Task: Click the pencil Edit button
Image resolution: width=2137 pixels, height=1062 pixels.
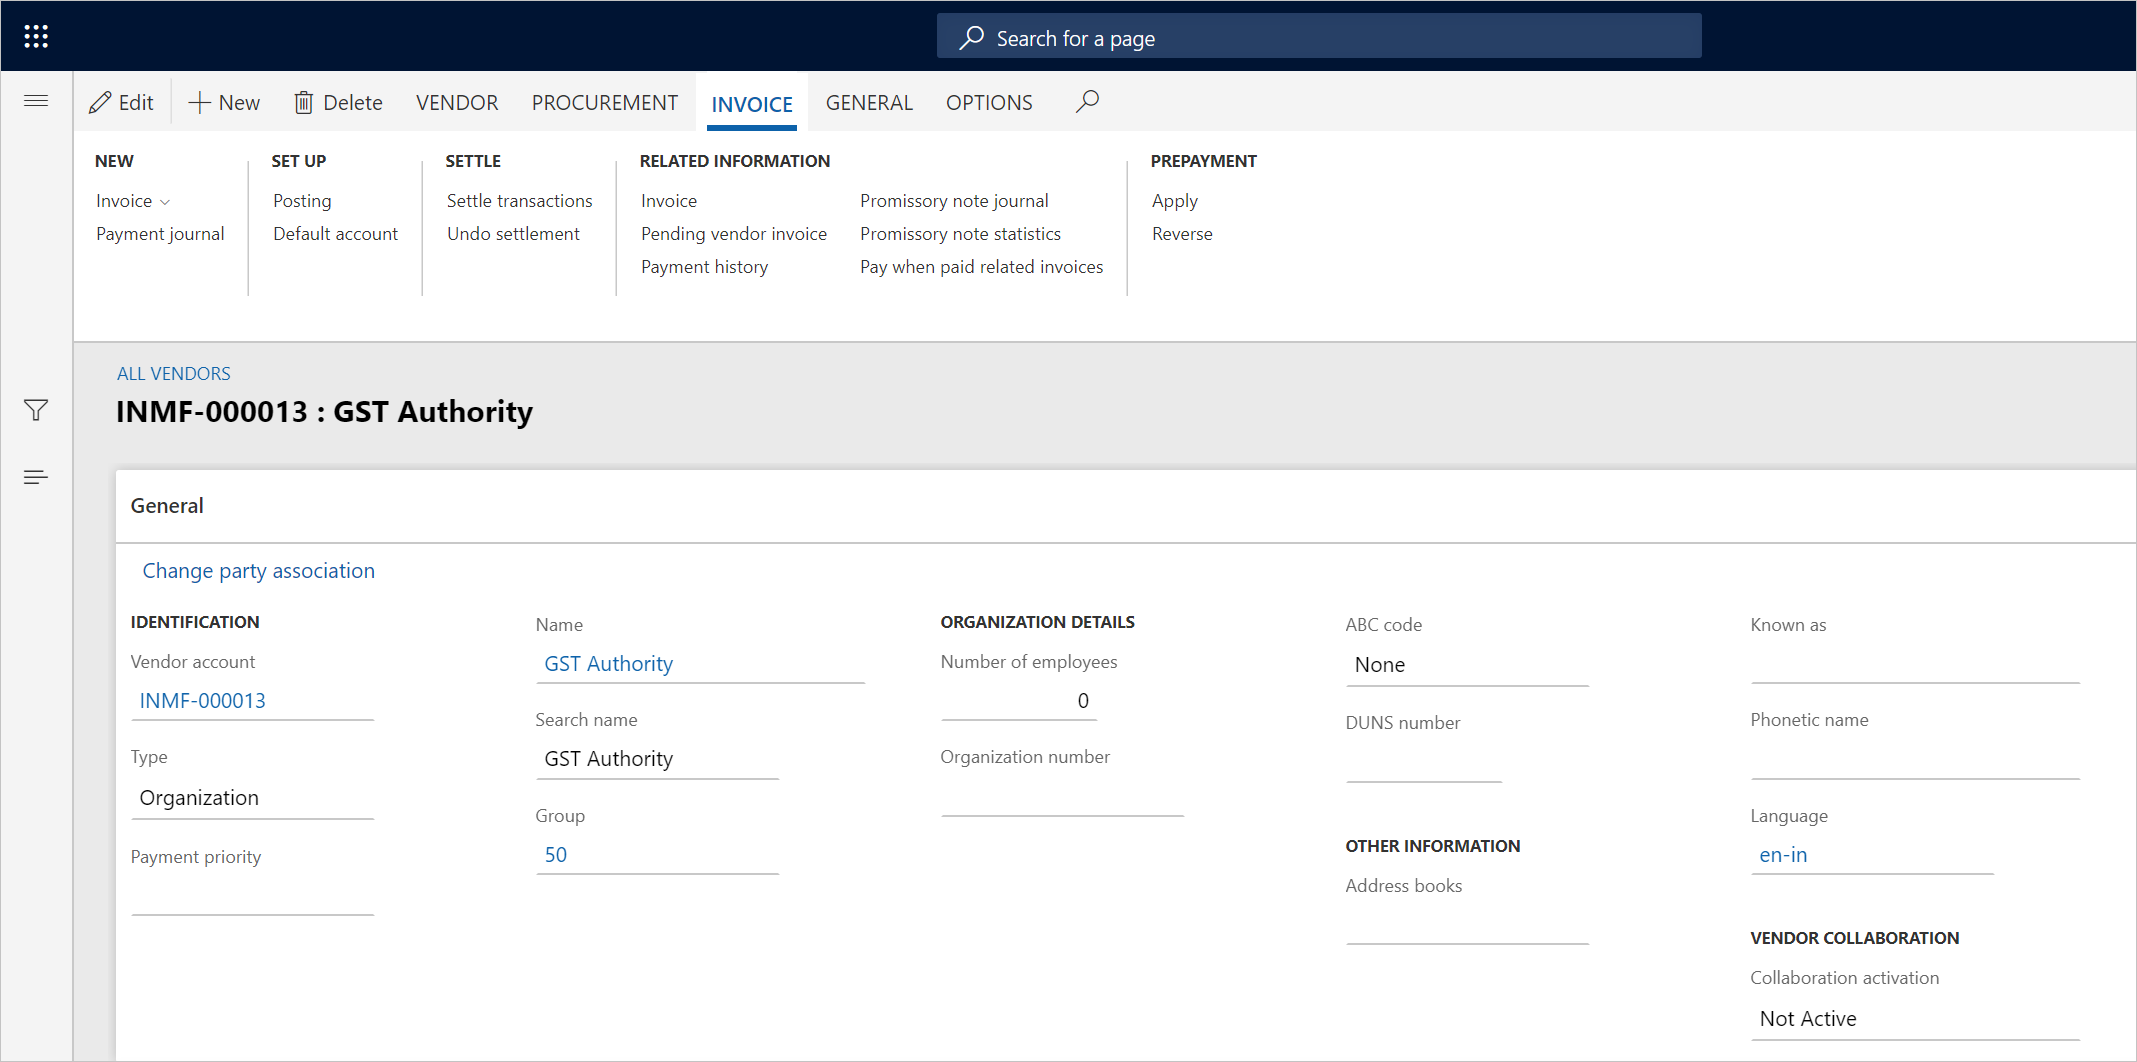Action: (121, 102)
